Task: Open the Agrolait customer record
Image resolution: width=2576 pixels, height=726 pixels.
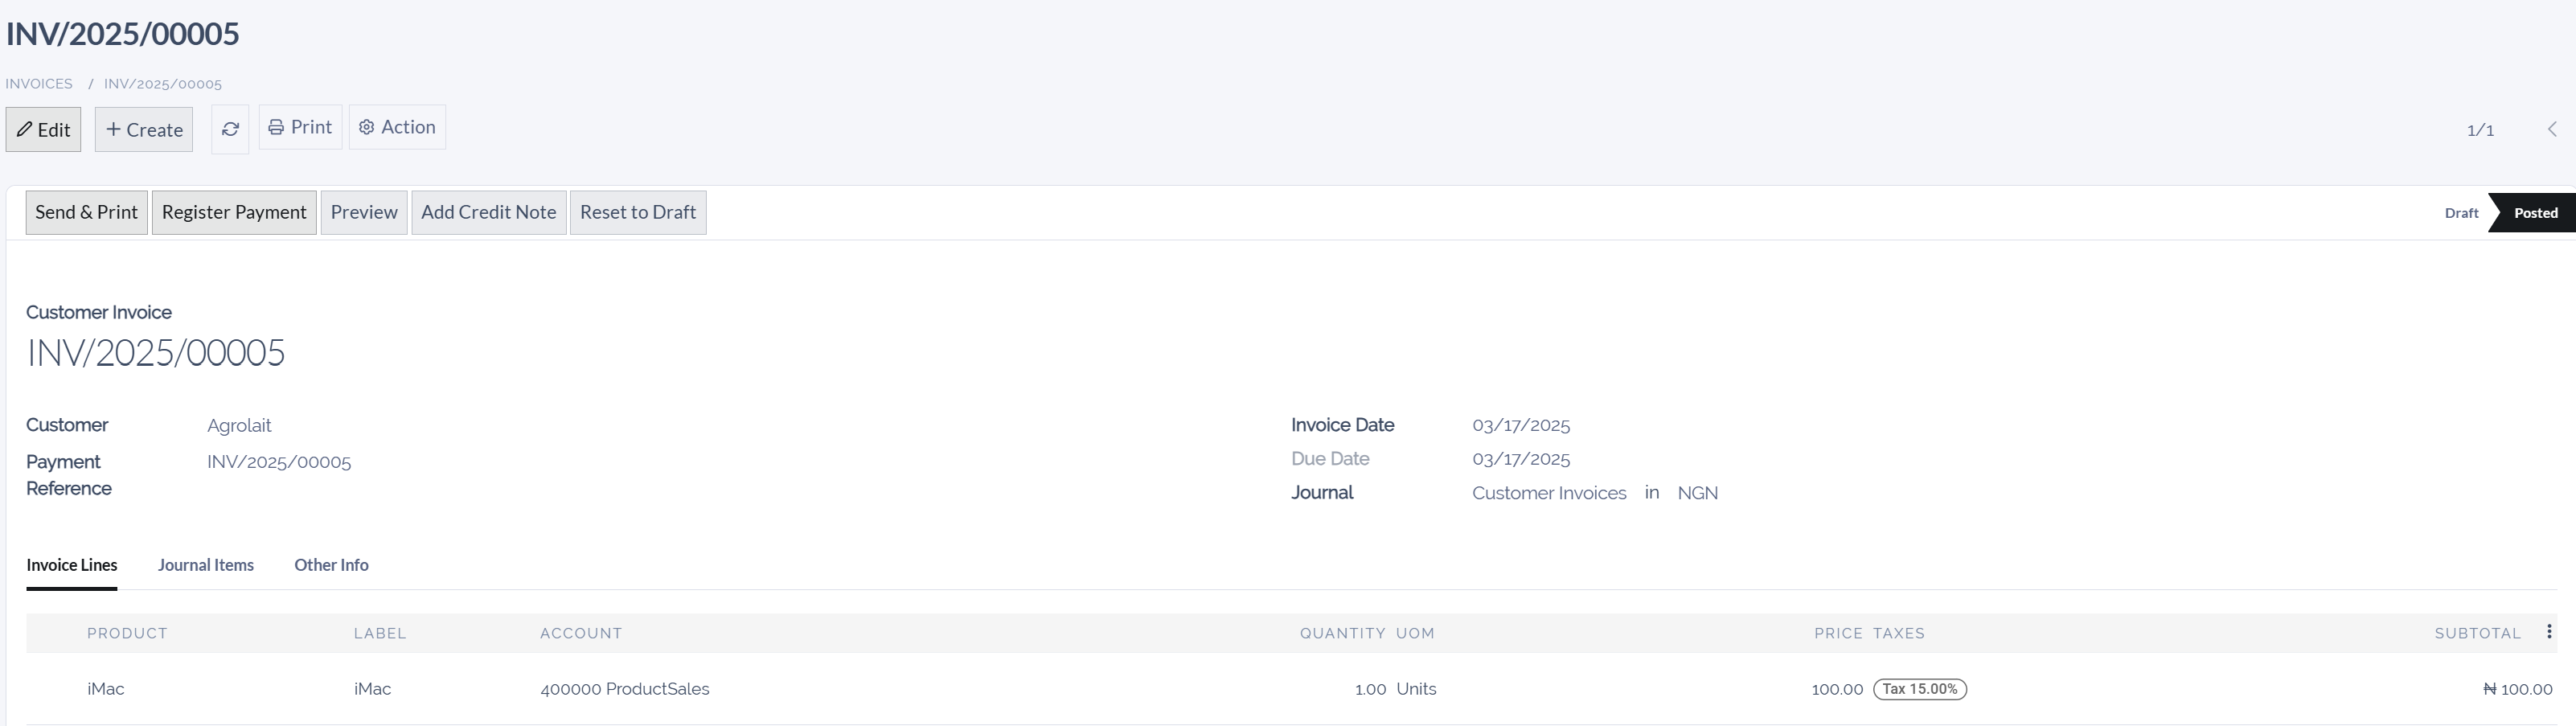Action: click(x=239, y=425)
